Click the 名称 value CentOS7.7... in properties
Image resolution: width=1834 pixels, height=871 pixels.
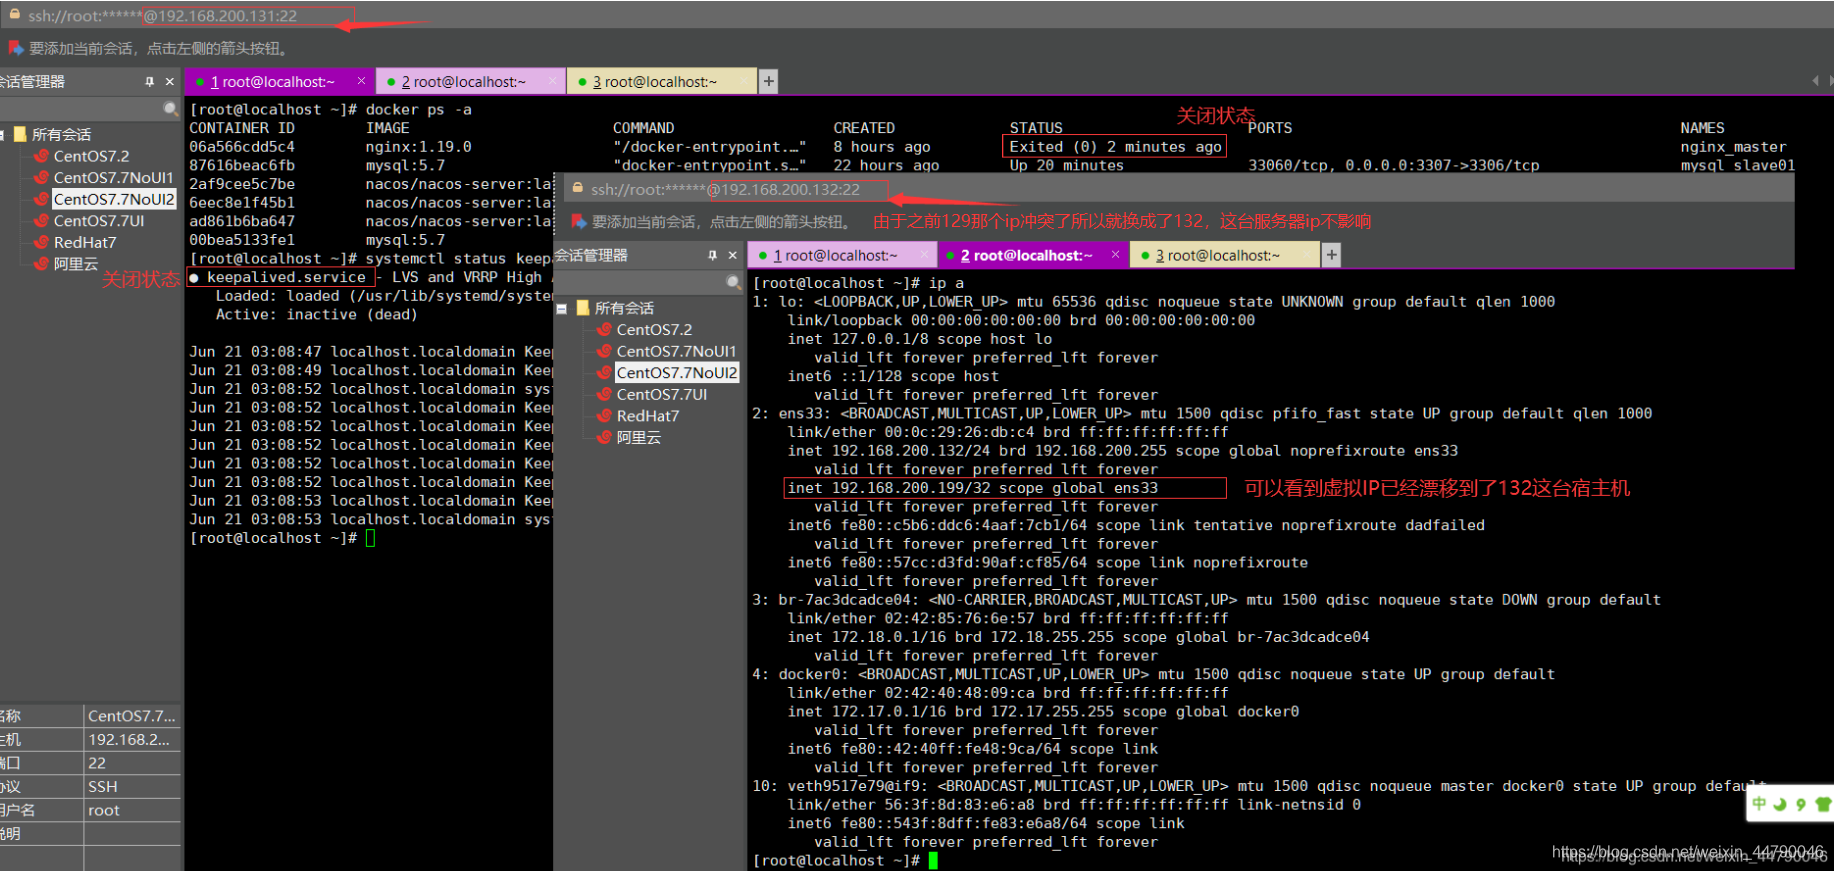[131, 716]
